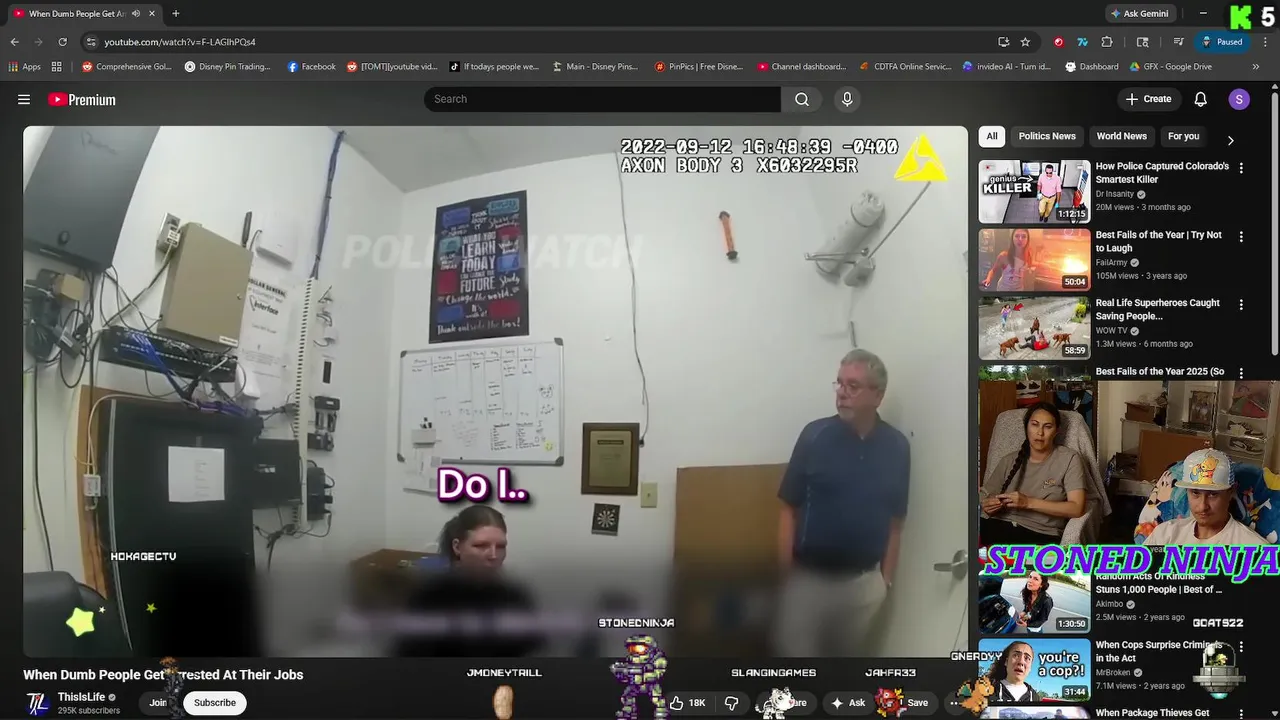Click the main video player frame
This screenshot has width=1280, height=720.
pyautogui.click(x=496, y=391)
